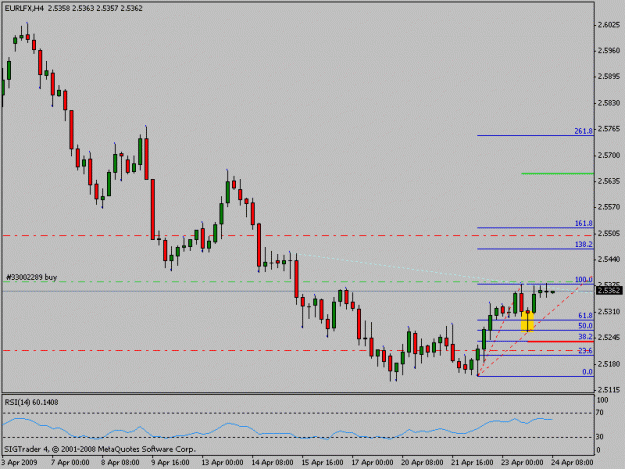Screen dimensions: 625x469
Task: Click the 2.5700 price axis label
Action: (x=609, y=155)
